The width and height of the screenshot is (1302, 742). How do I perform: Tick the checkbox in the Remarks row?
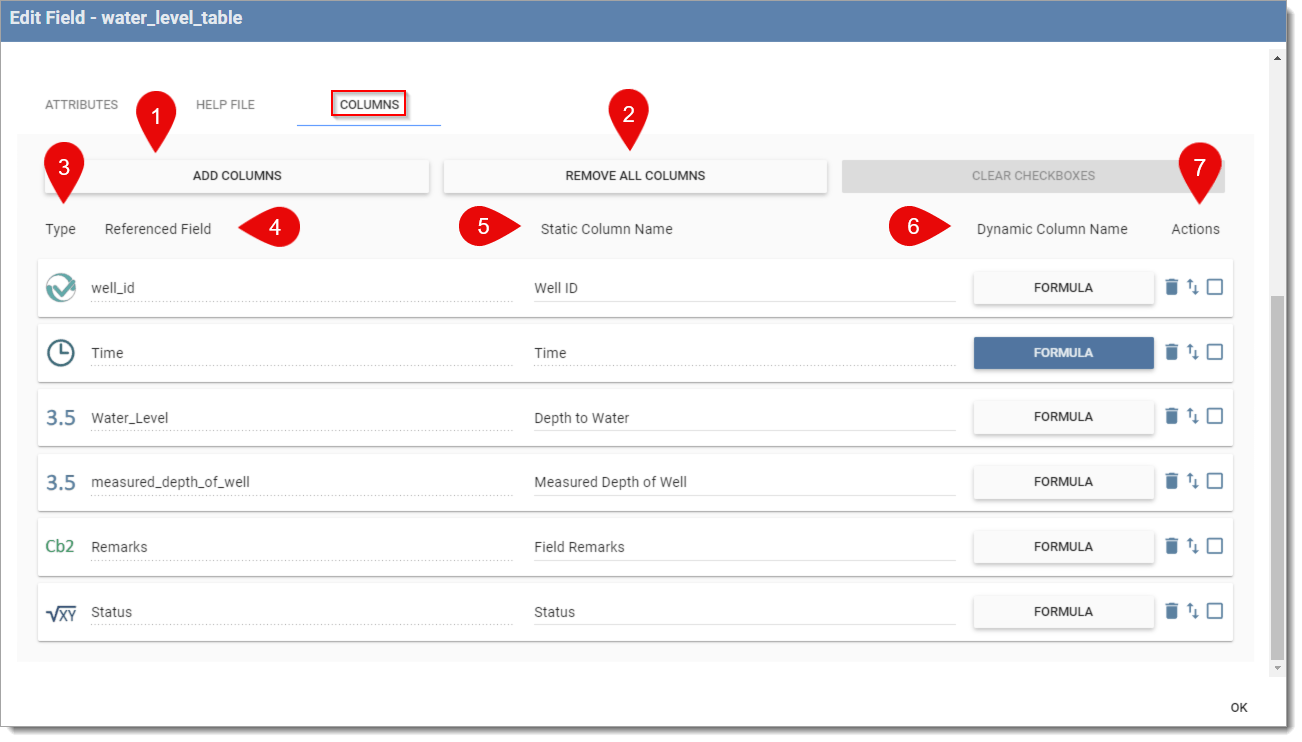click(x=1215, y=546)
